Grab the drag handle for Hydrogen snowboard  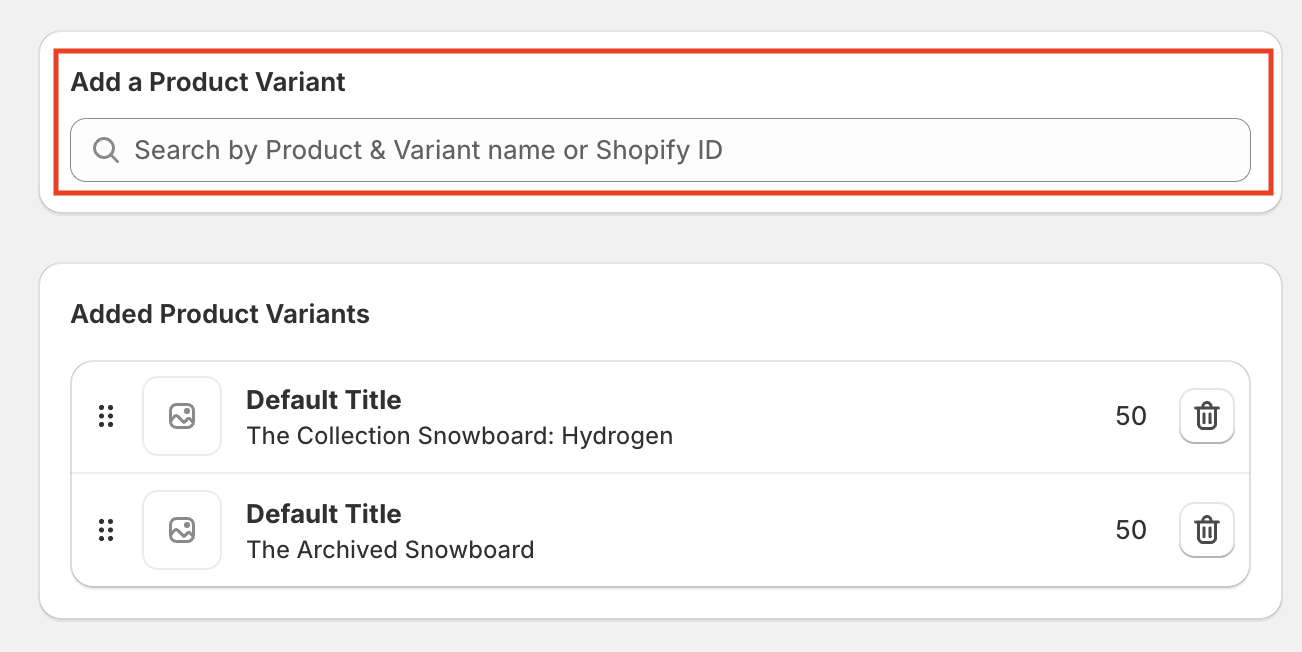[x=106, y=416]
